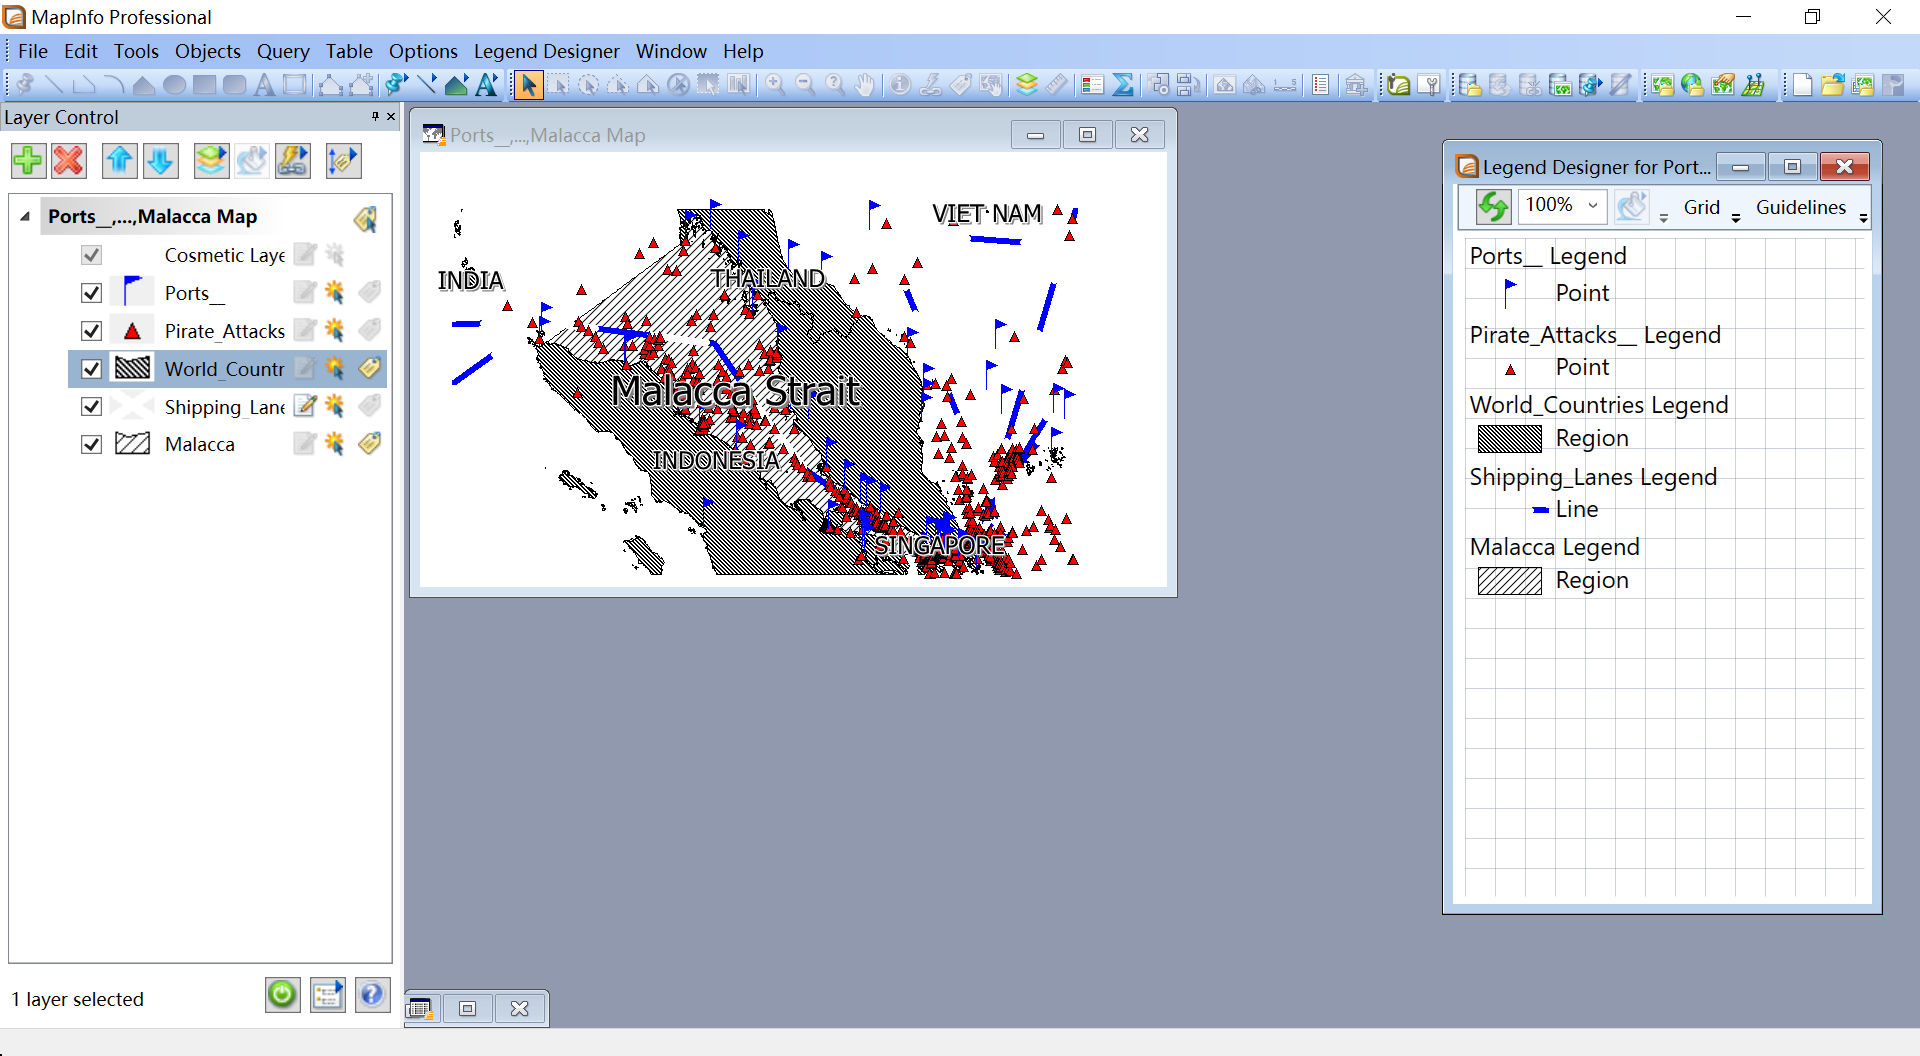Image resolution: width=1920 pixels, height=1056 pixels.
Task: Click the Add Layers green plus icon
Action: pyautogui.click(x=28, y=161)
